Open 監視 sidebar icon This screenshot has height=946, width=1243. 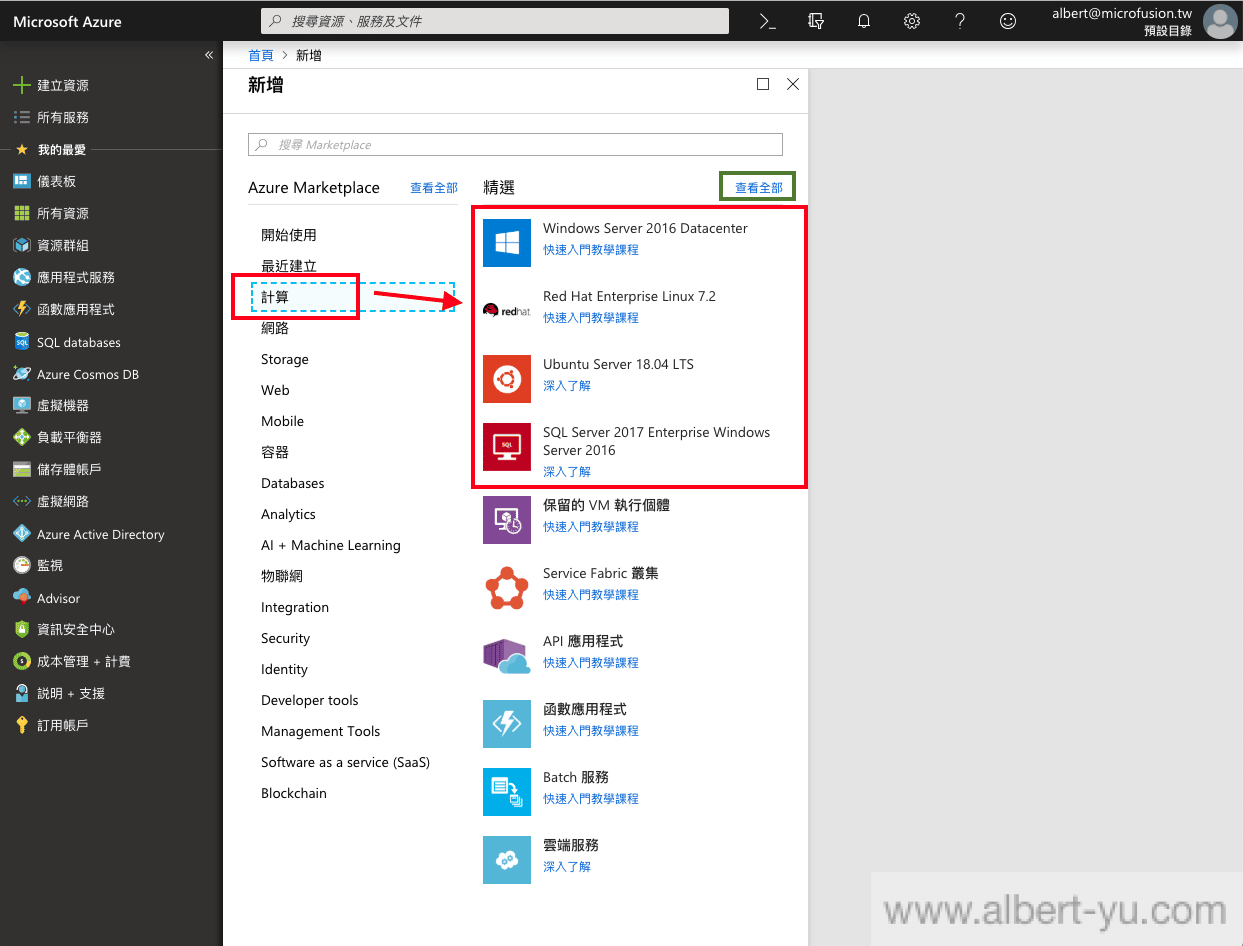click(21, 565)
